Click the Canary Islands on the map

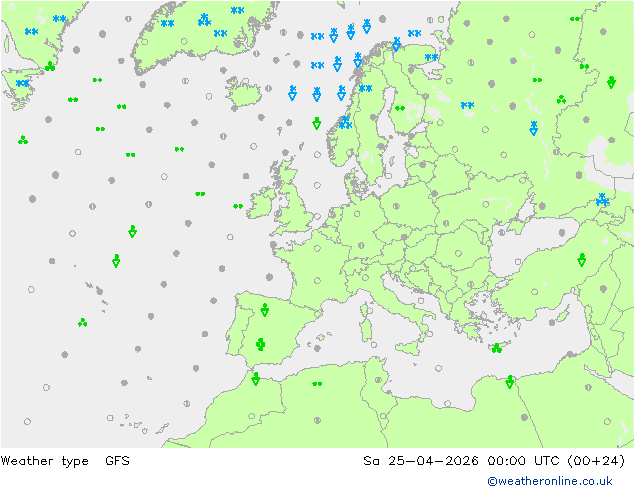pyautogui.click(x=143, y=426)
